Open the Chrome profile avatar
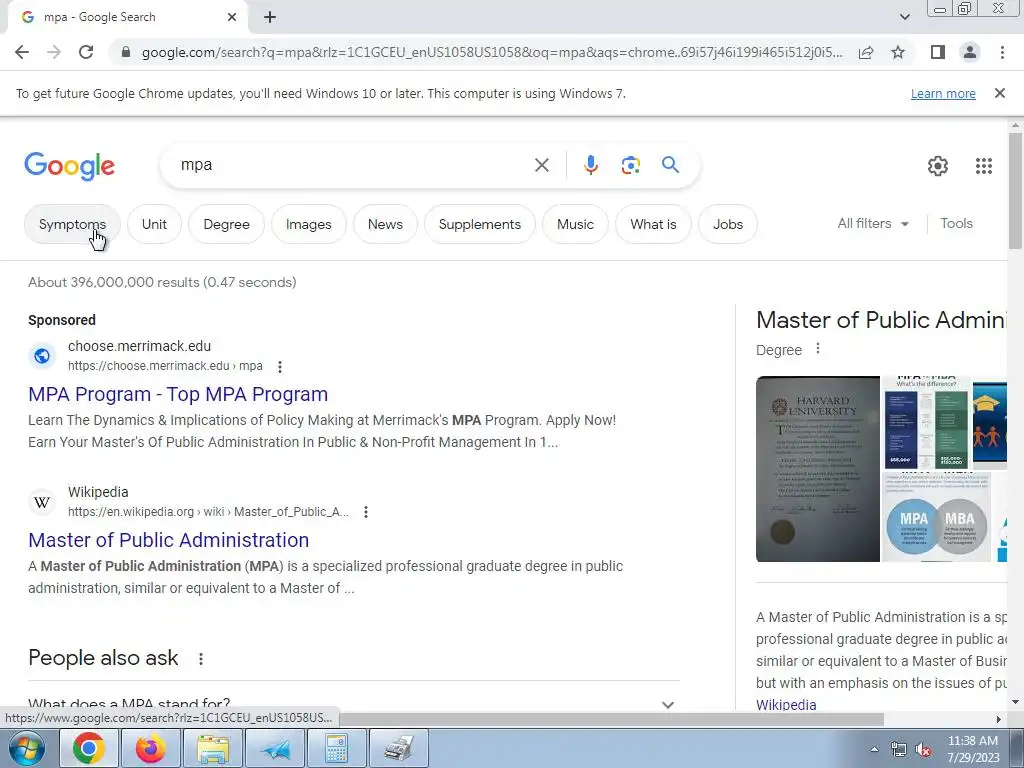Screen dimensions: 1024x768 click(970, 52)
